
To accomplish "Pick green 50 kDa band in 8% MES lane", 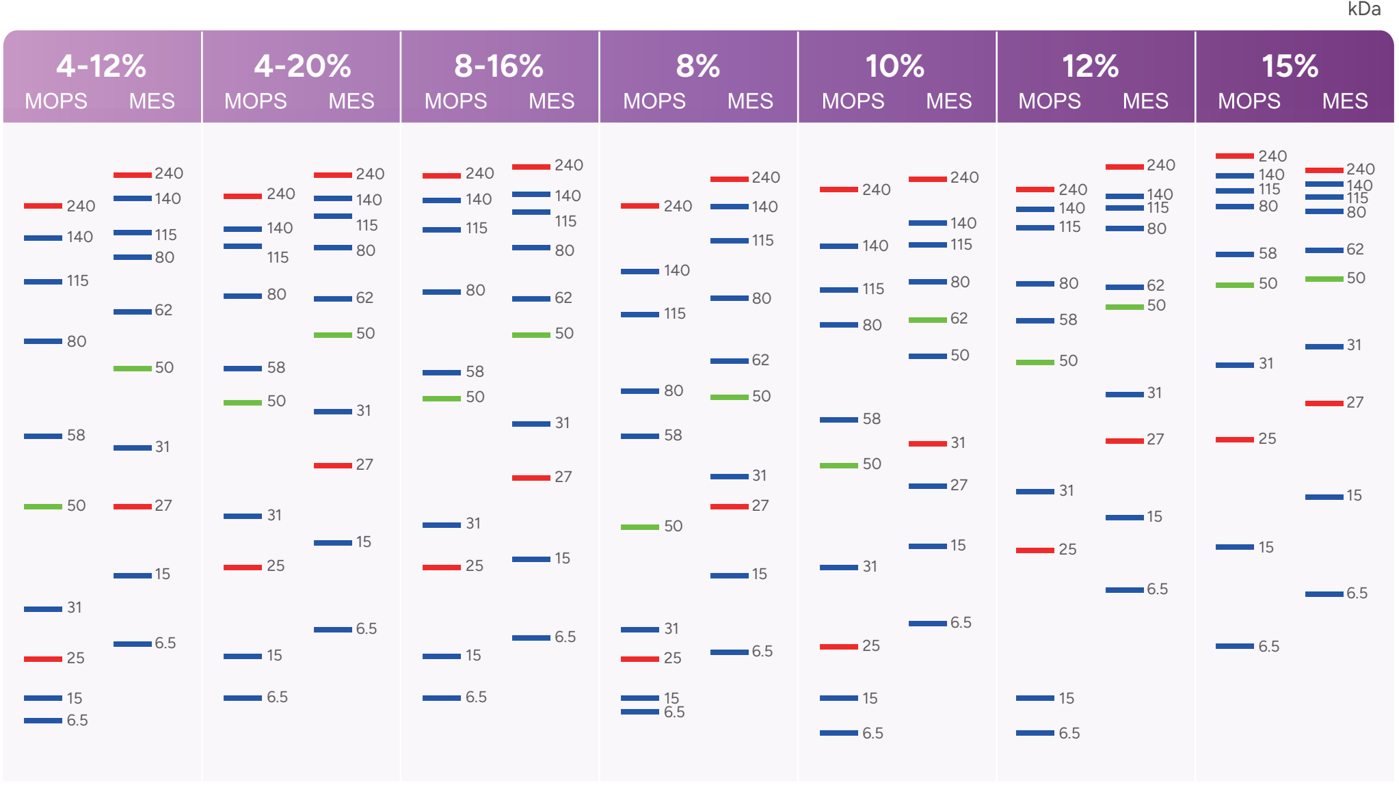I will 729,397.
